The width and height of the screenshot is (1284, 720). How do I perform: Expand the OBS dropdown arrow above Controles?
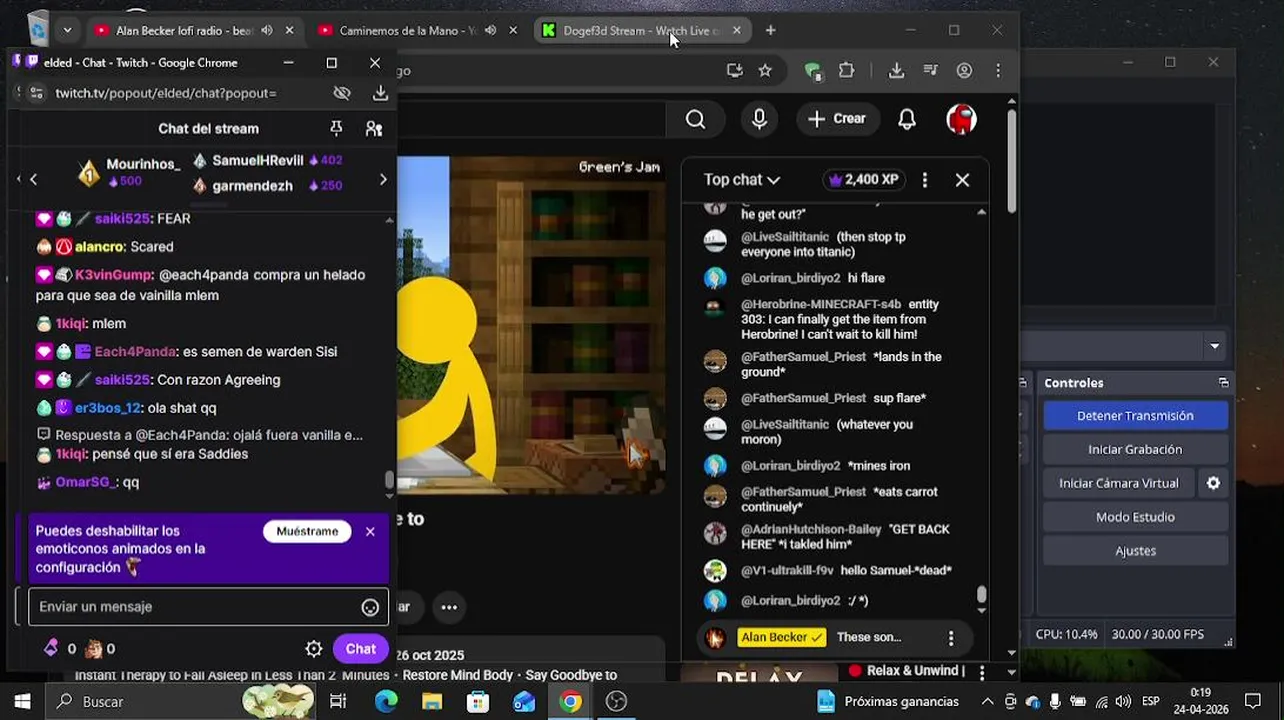pyautogui.click(x=1214, y=347)
